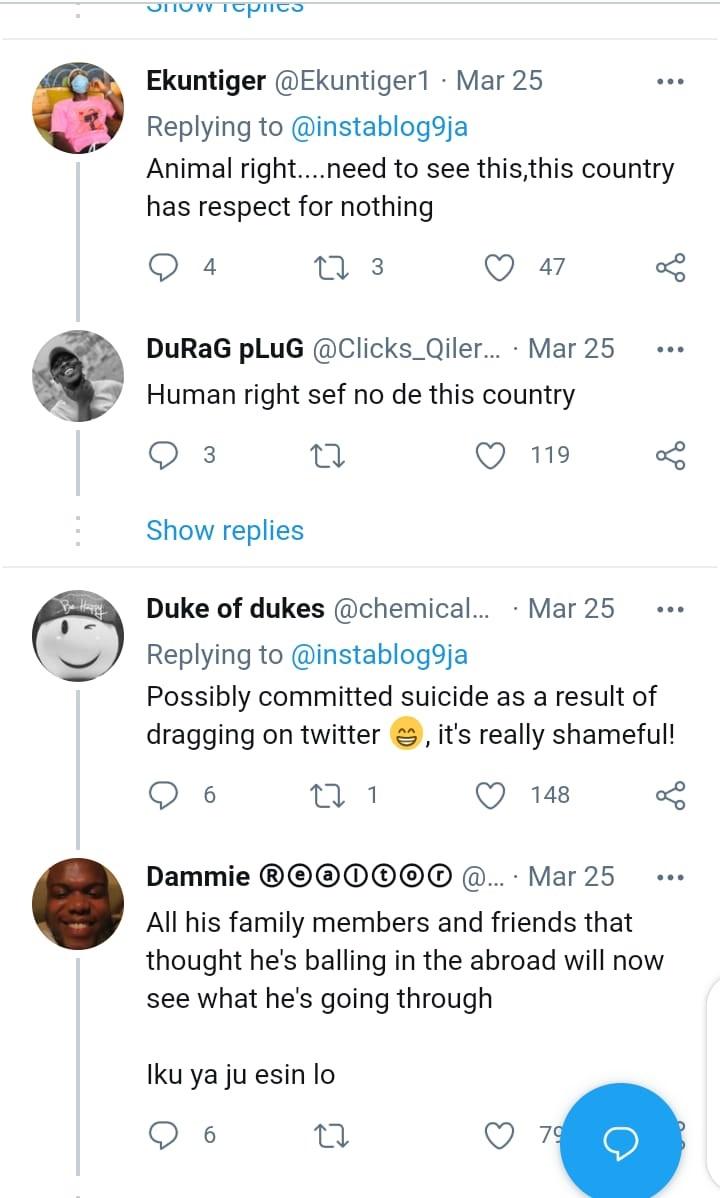The image size is (720, 1198).
Task: Like DuRaG pLuG's tweet with 119 likes
Action: [490, 455]
